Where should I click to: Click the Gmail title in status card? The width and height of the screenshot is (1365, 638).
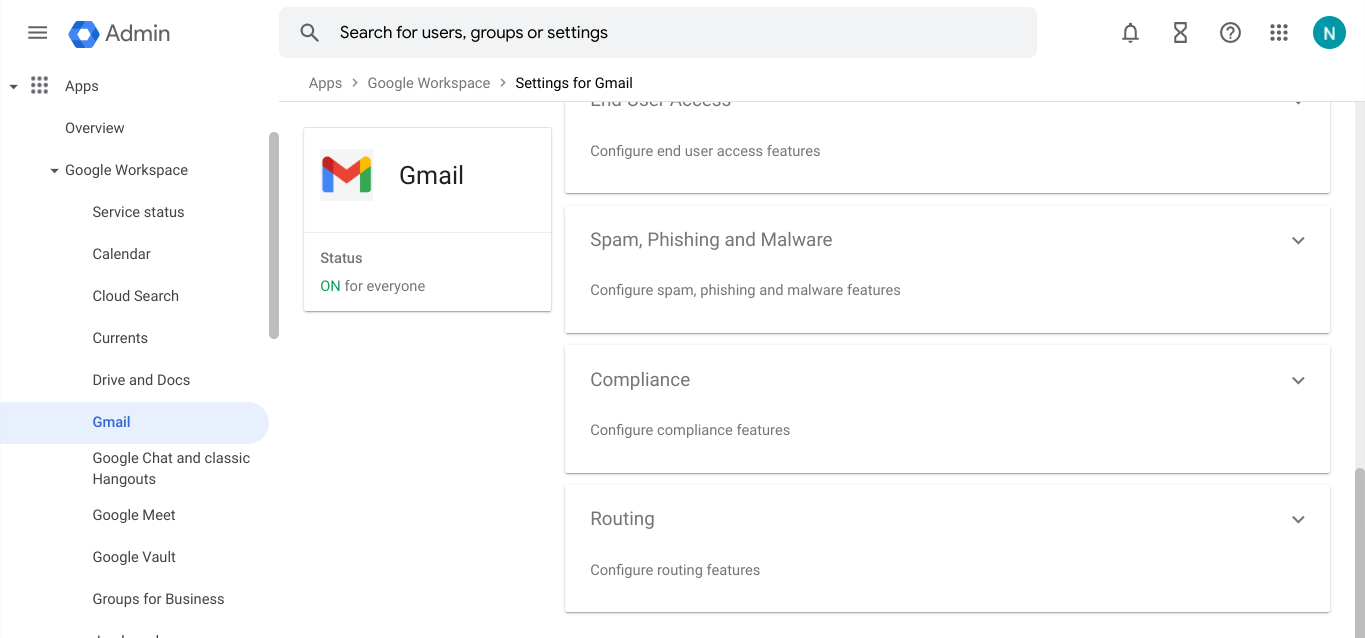[x=431, y=175]
